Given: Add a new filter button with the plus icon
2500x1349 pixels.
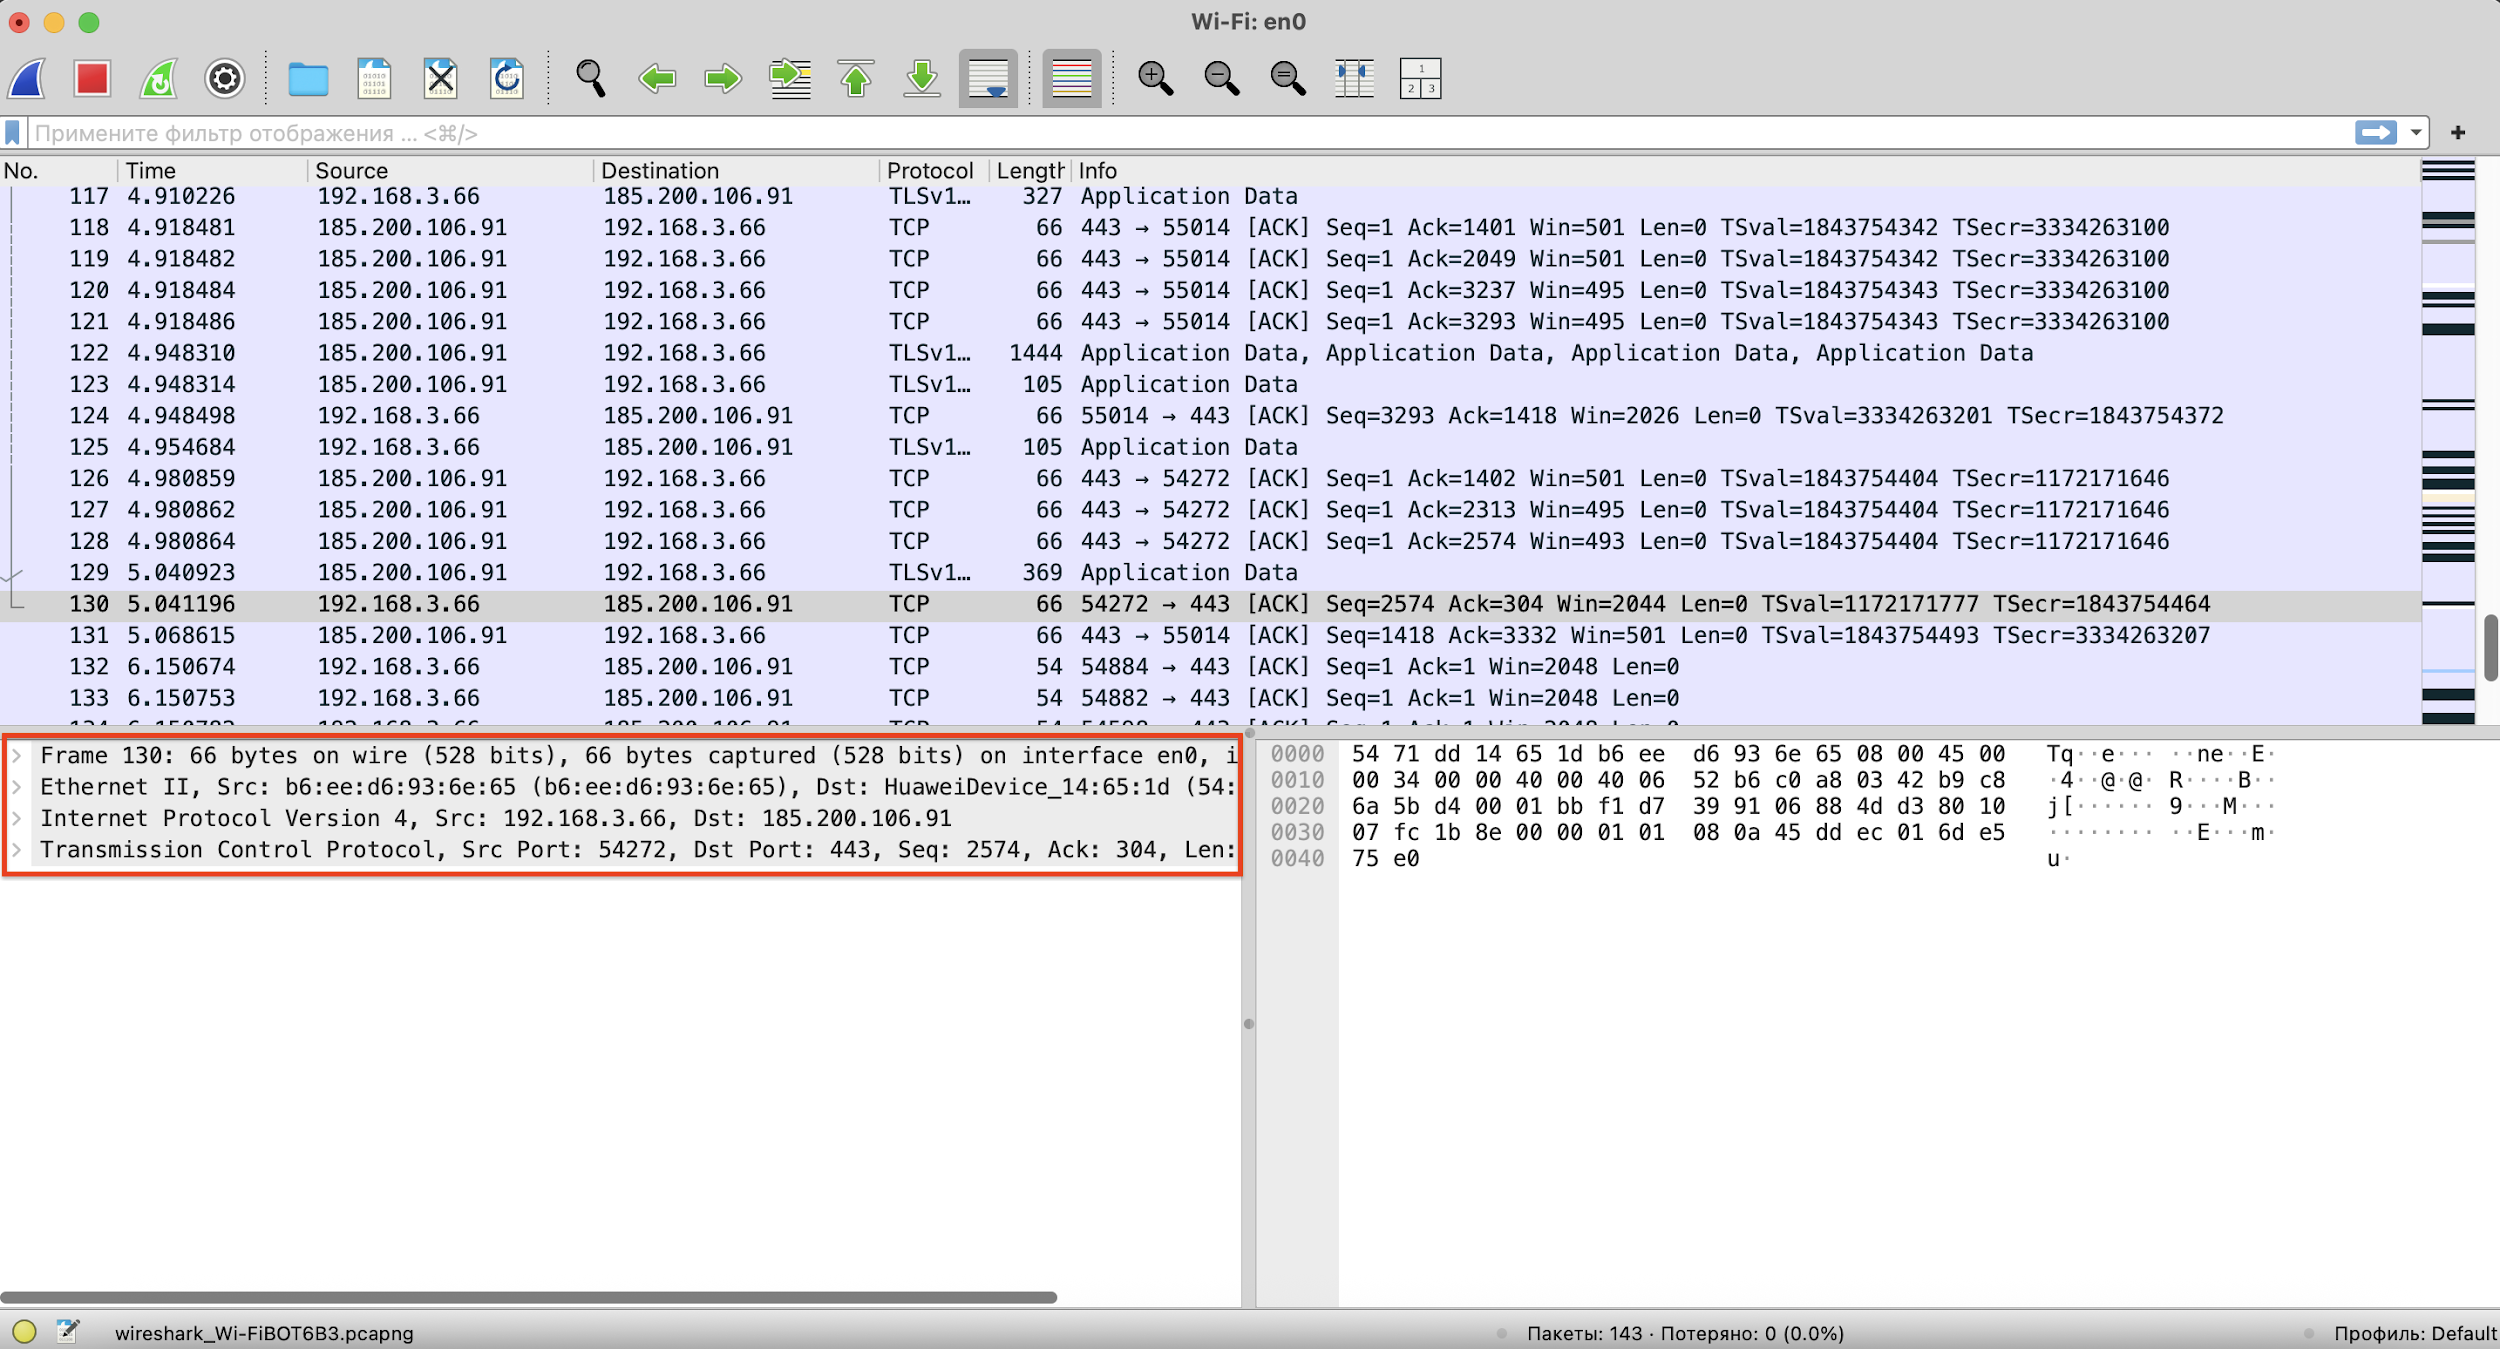Looking at the screenshot, I should point(2458,132).
